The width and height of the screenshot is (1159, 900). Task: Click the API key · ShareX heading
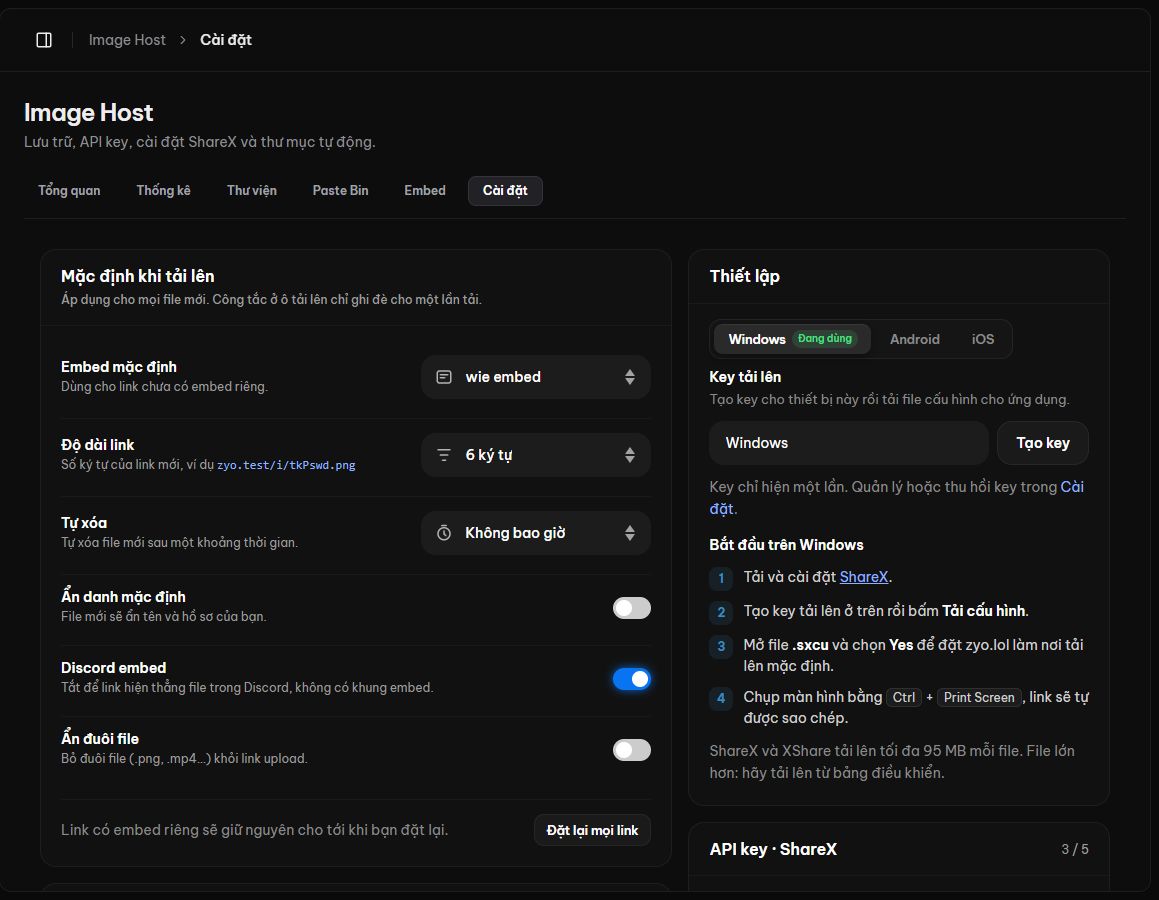tap(773, 850)
